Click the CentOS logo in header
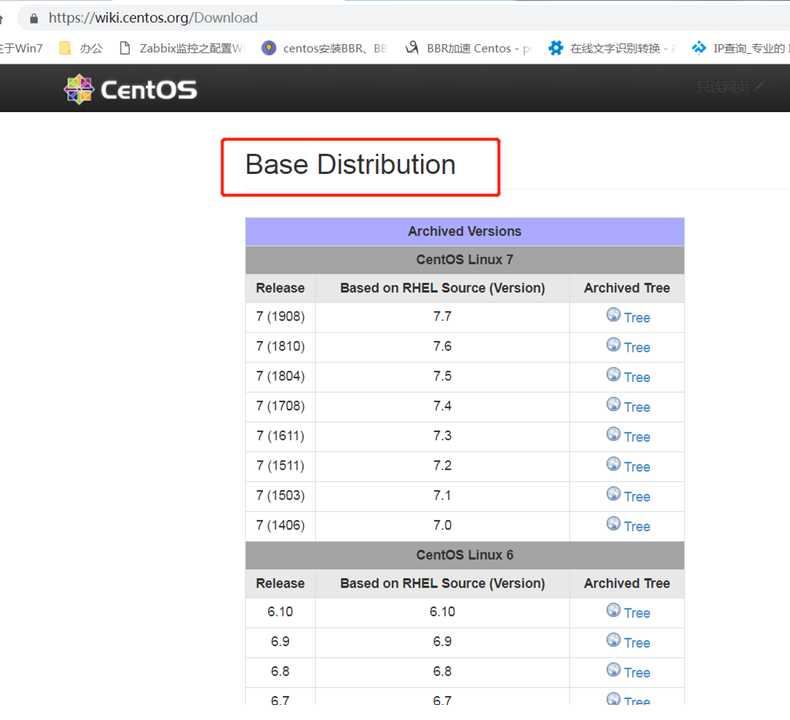 pos(130,89)
